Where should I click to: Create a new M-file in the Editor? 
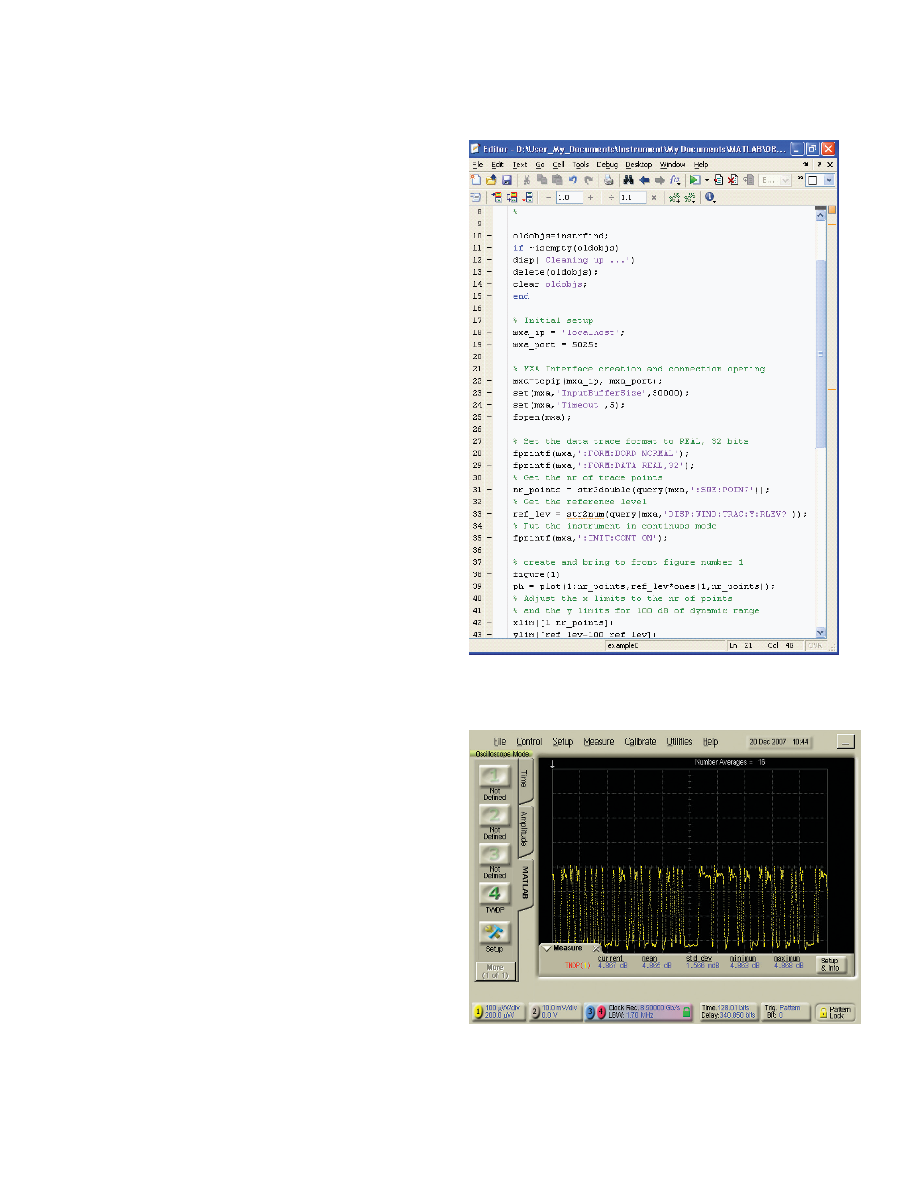(x=476, y=180)
